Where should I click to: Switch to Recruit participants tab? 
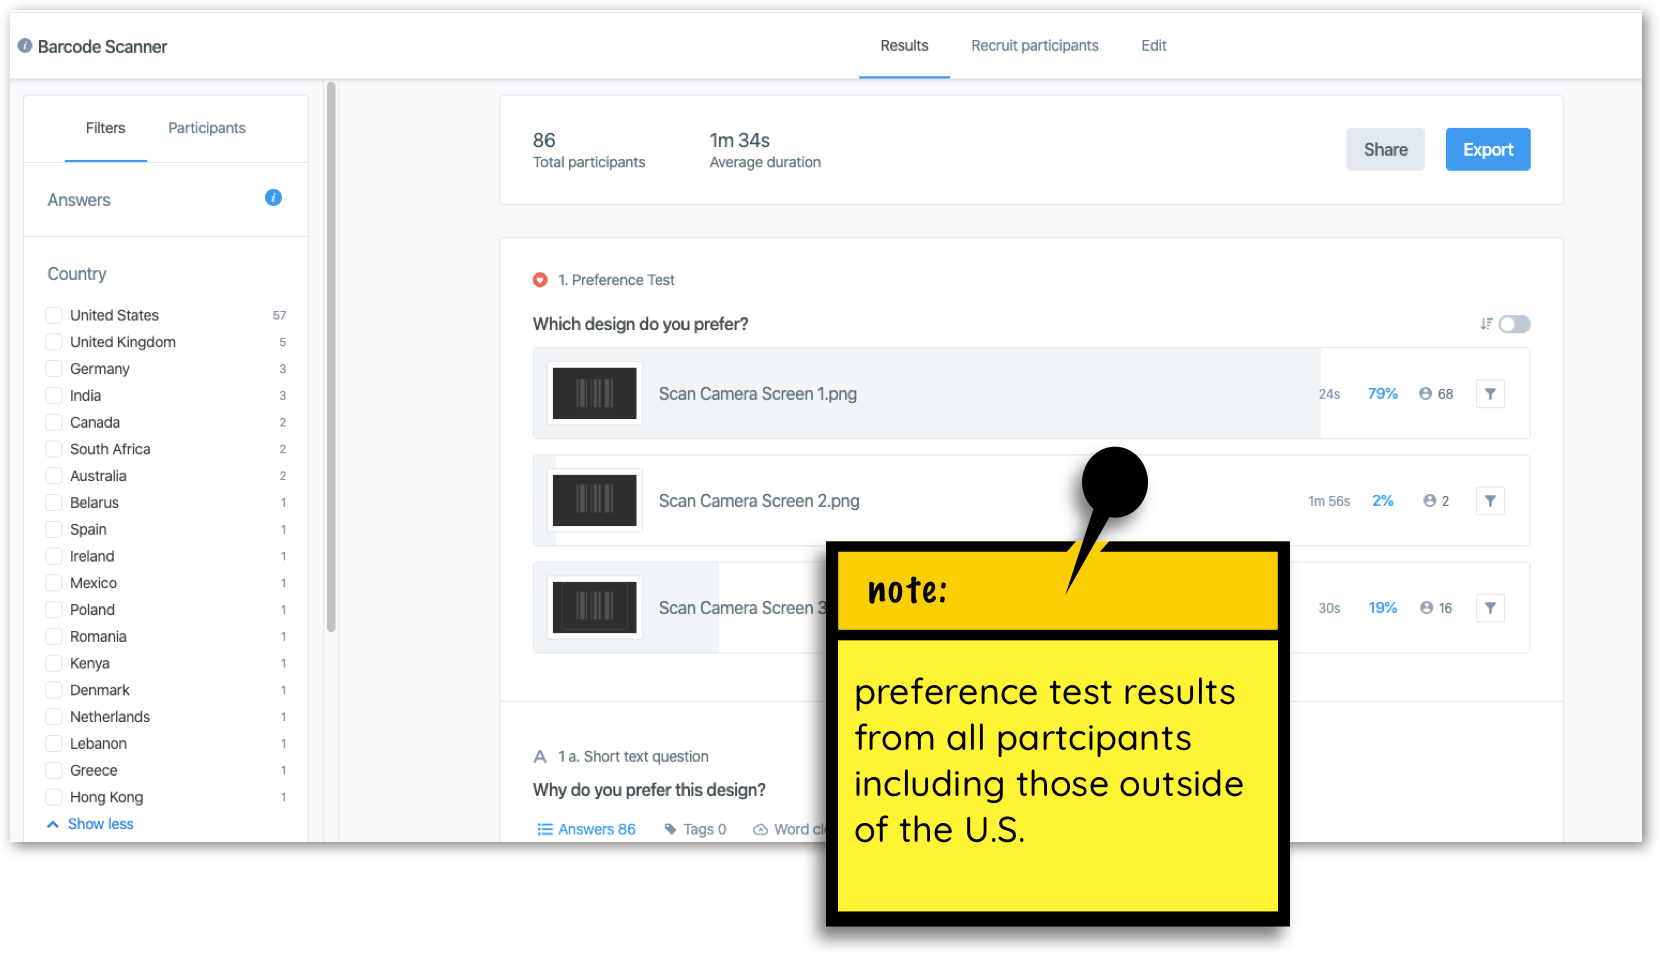(x=1034, y=46)
